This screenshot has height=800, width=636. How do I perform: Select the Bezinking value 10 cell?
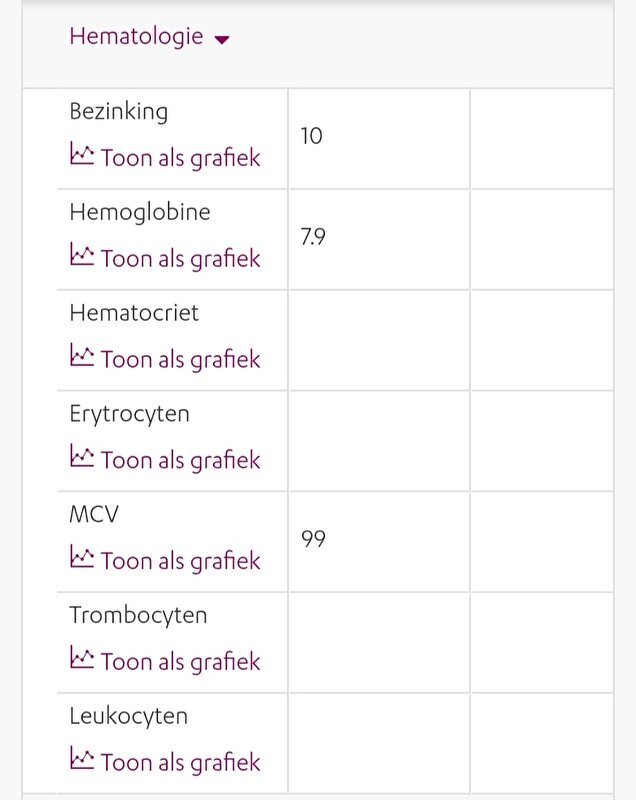(379, 139)
